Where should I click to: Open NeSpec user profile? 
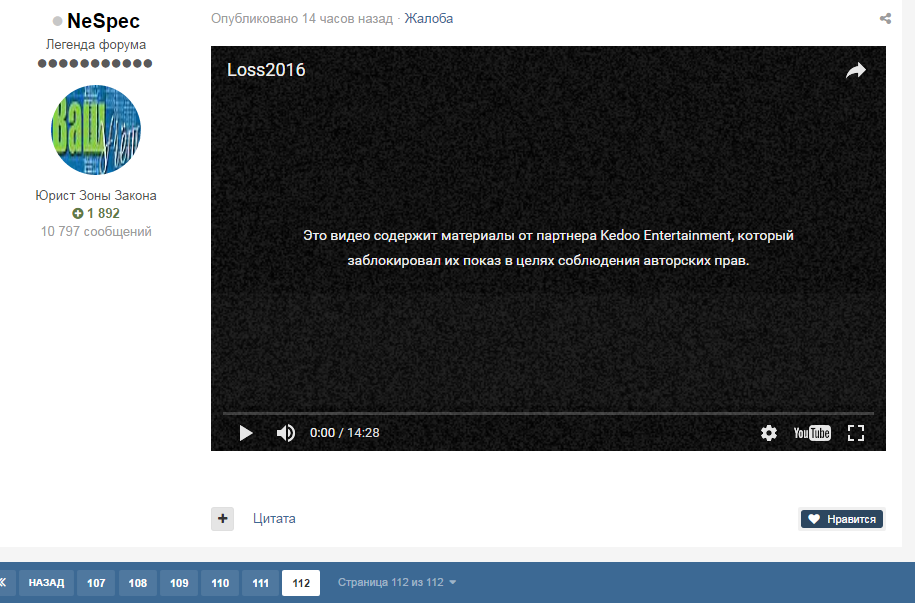click(x=103, y=21)
